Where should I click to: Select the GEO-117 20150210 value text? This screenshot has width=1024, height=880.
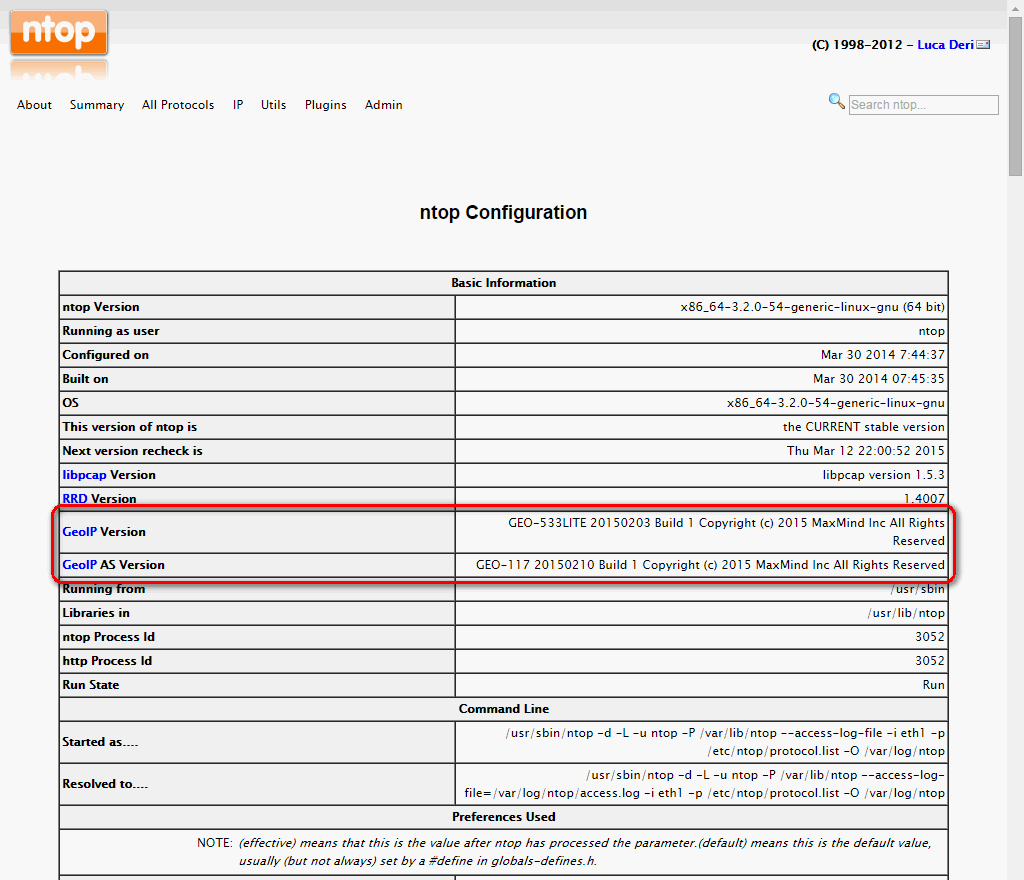710,565
